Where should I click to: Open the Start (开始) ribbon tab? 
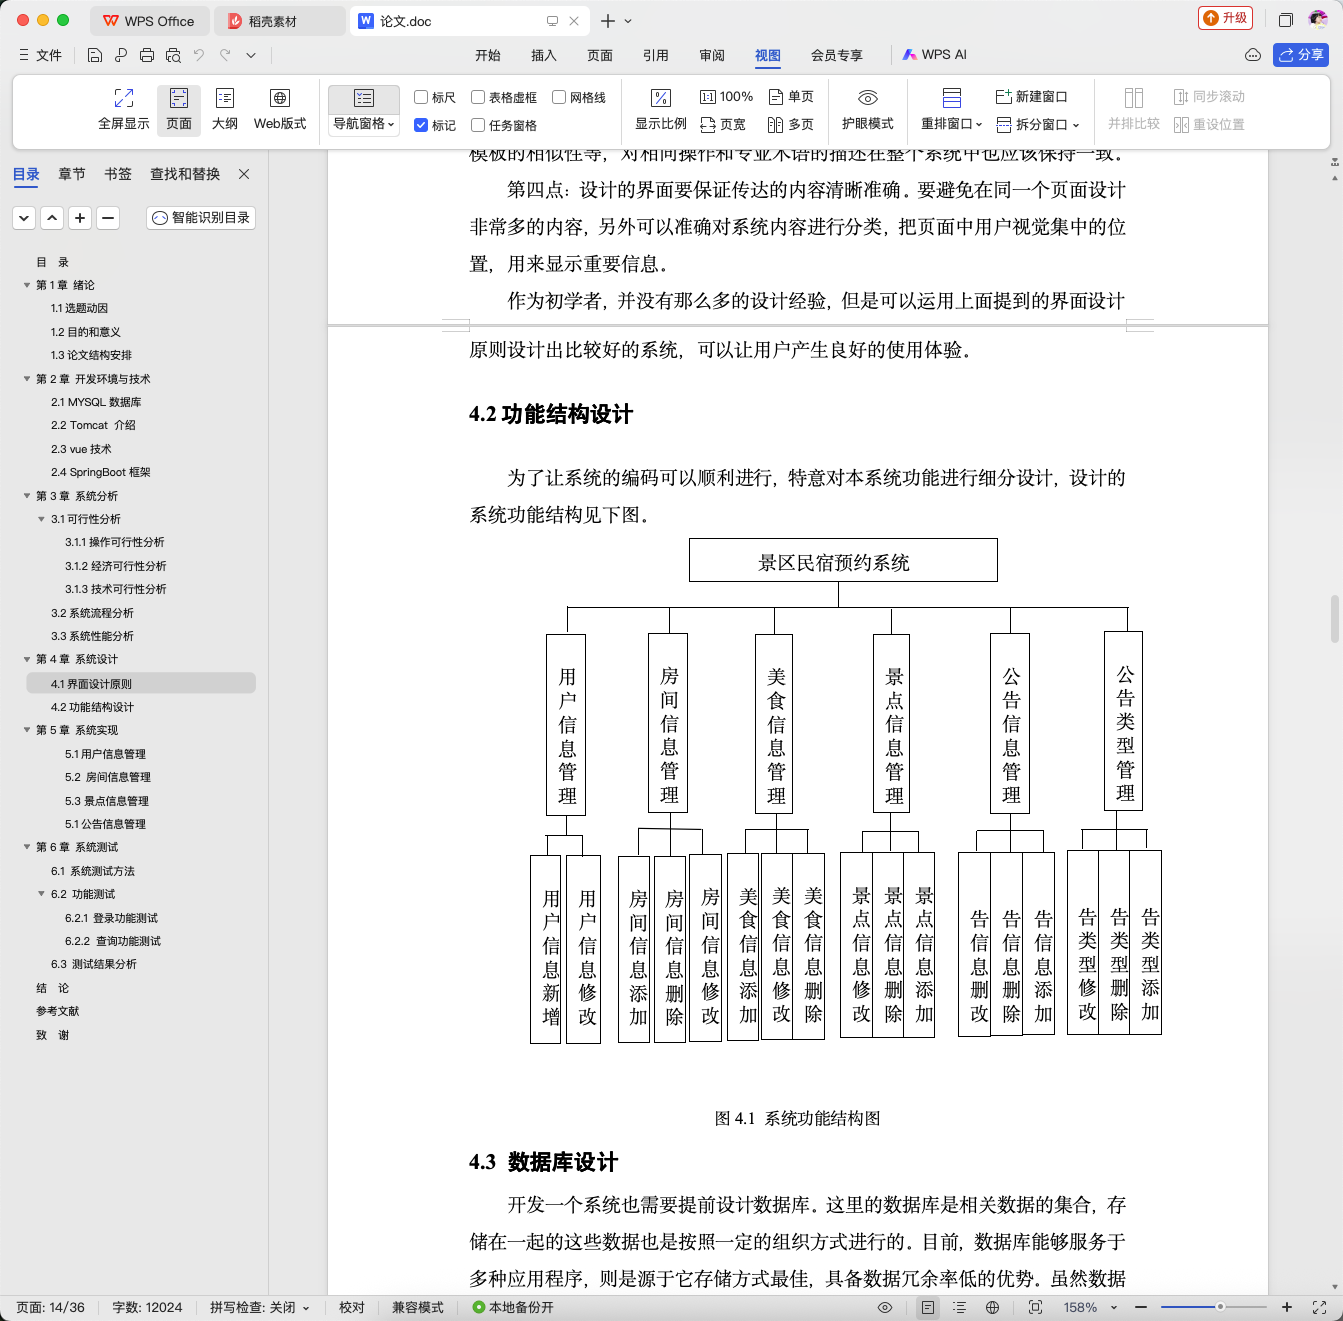click(488, 55)
